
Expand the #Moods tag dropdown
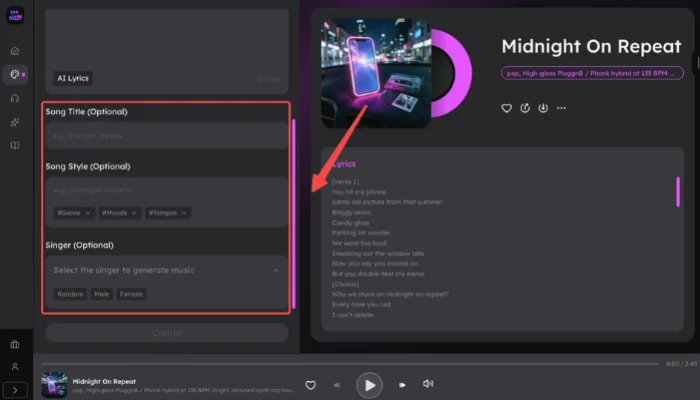point(121,213)
